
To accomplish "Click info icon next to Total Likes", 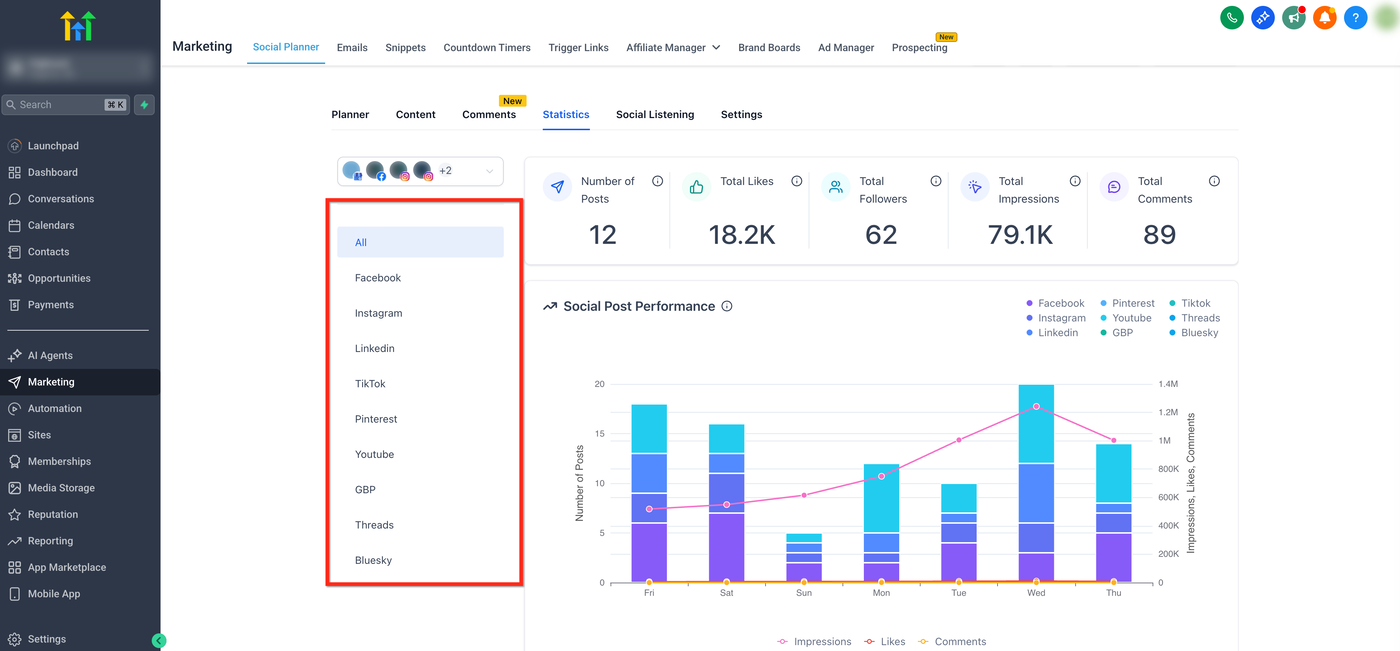I will [797, 181].
